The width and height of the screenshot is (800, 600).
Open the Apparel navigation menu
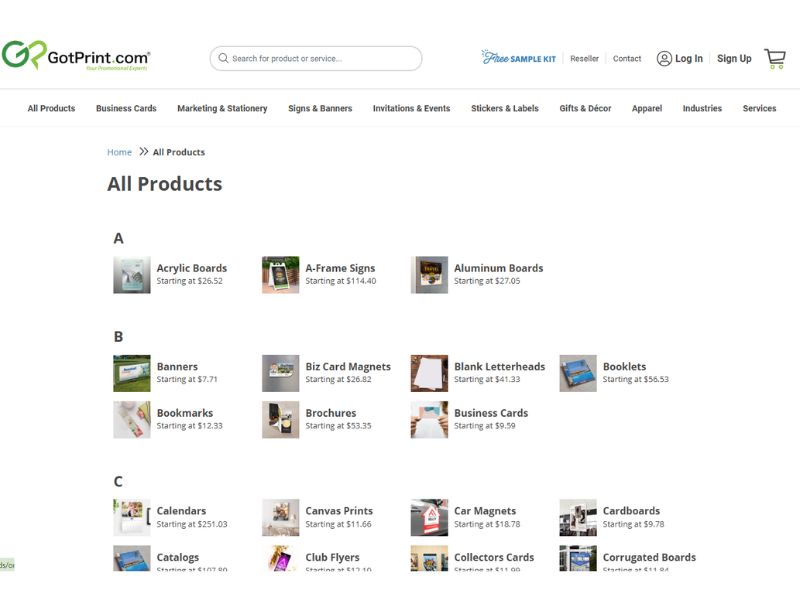(x=646, y=108)
